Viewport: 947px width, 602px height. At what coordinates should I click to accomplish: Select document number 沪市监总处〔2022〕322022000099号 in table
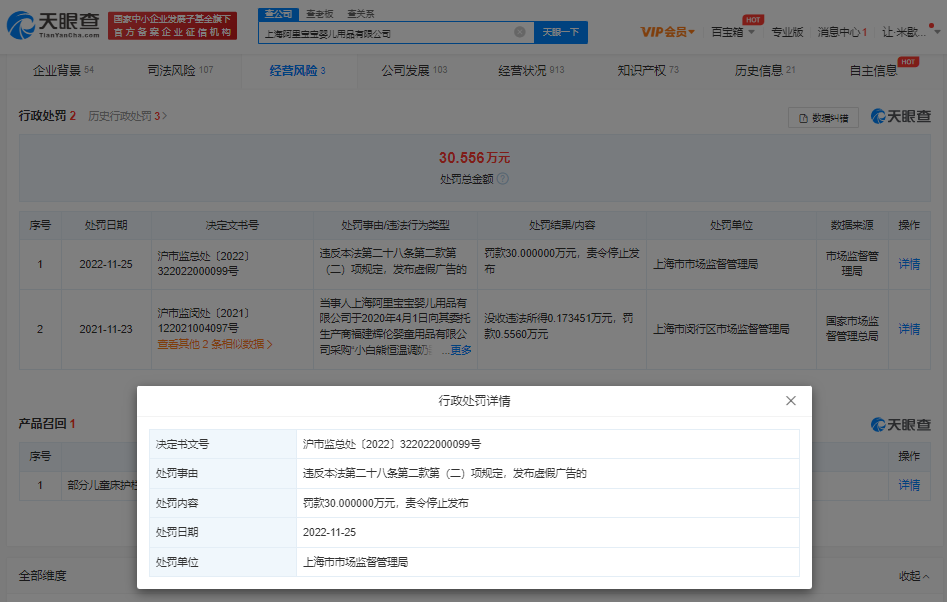coord(204,264)
